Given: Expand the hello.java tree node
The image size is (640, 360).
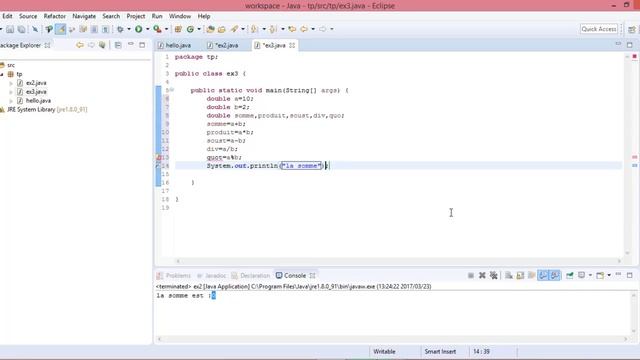Looking at the screenshot, I should pyautogui.click(x=11, y=100).
